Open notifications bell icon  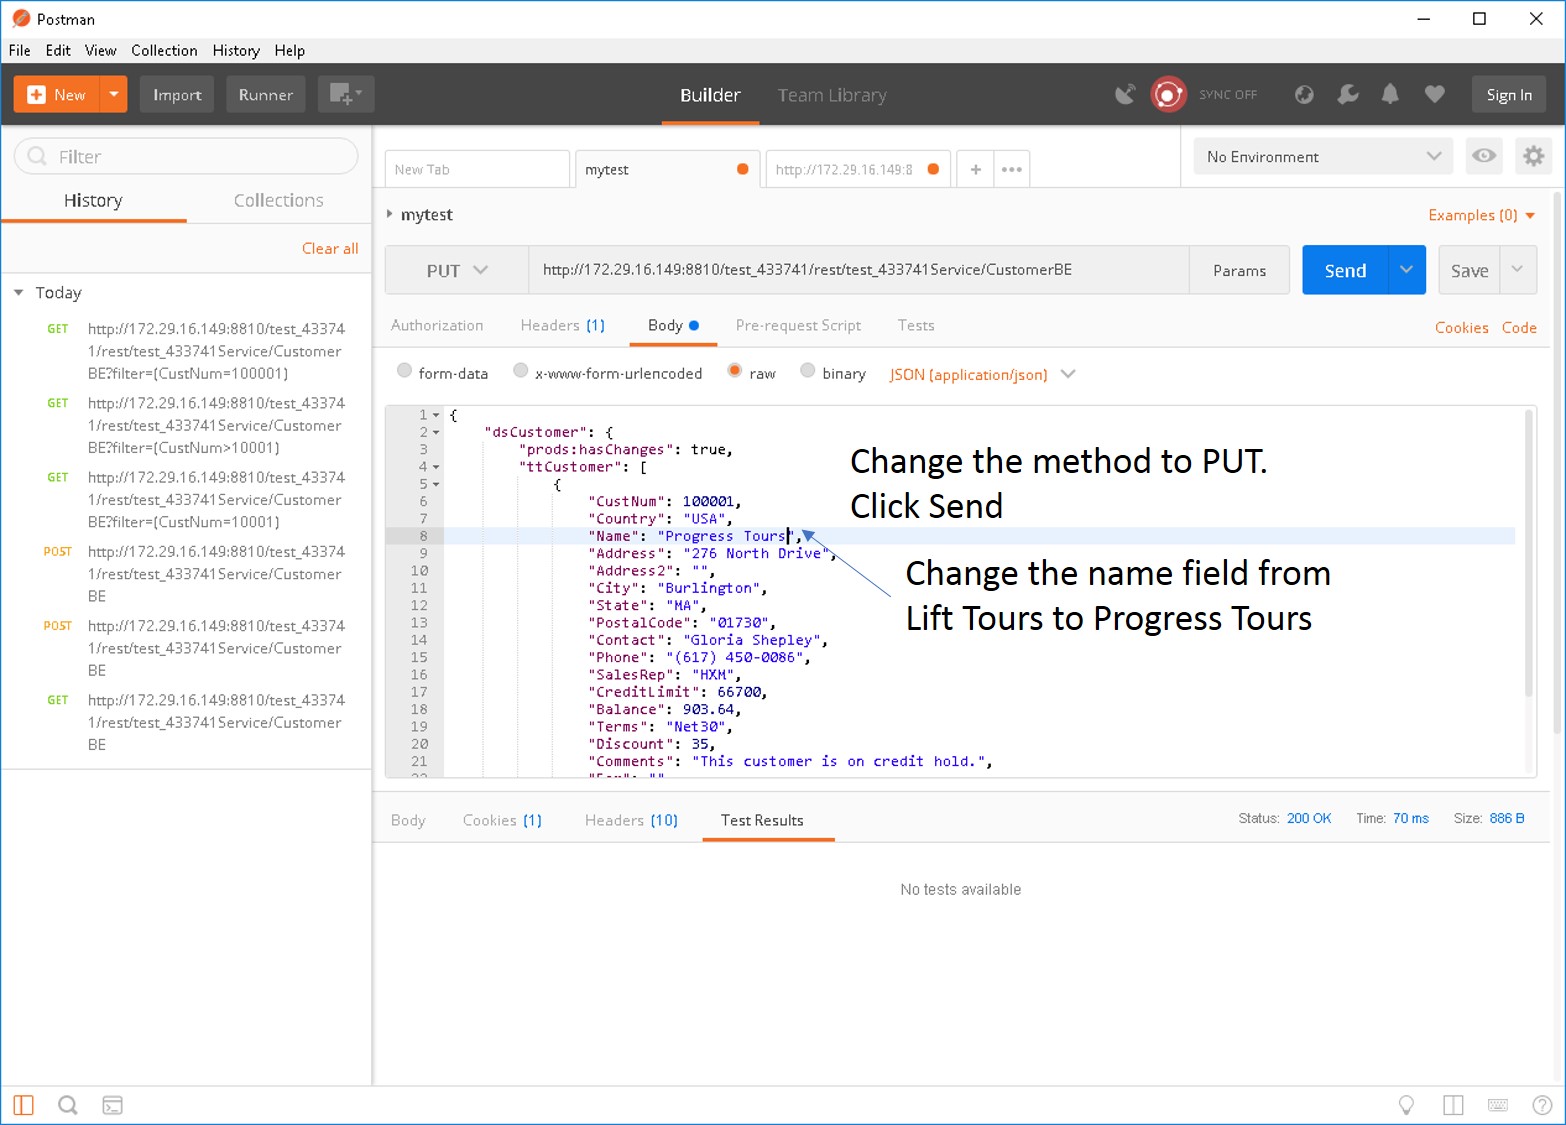pyautogui.click(x=1390, y=94)
